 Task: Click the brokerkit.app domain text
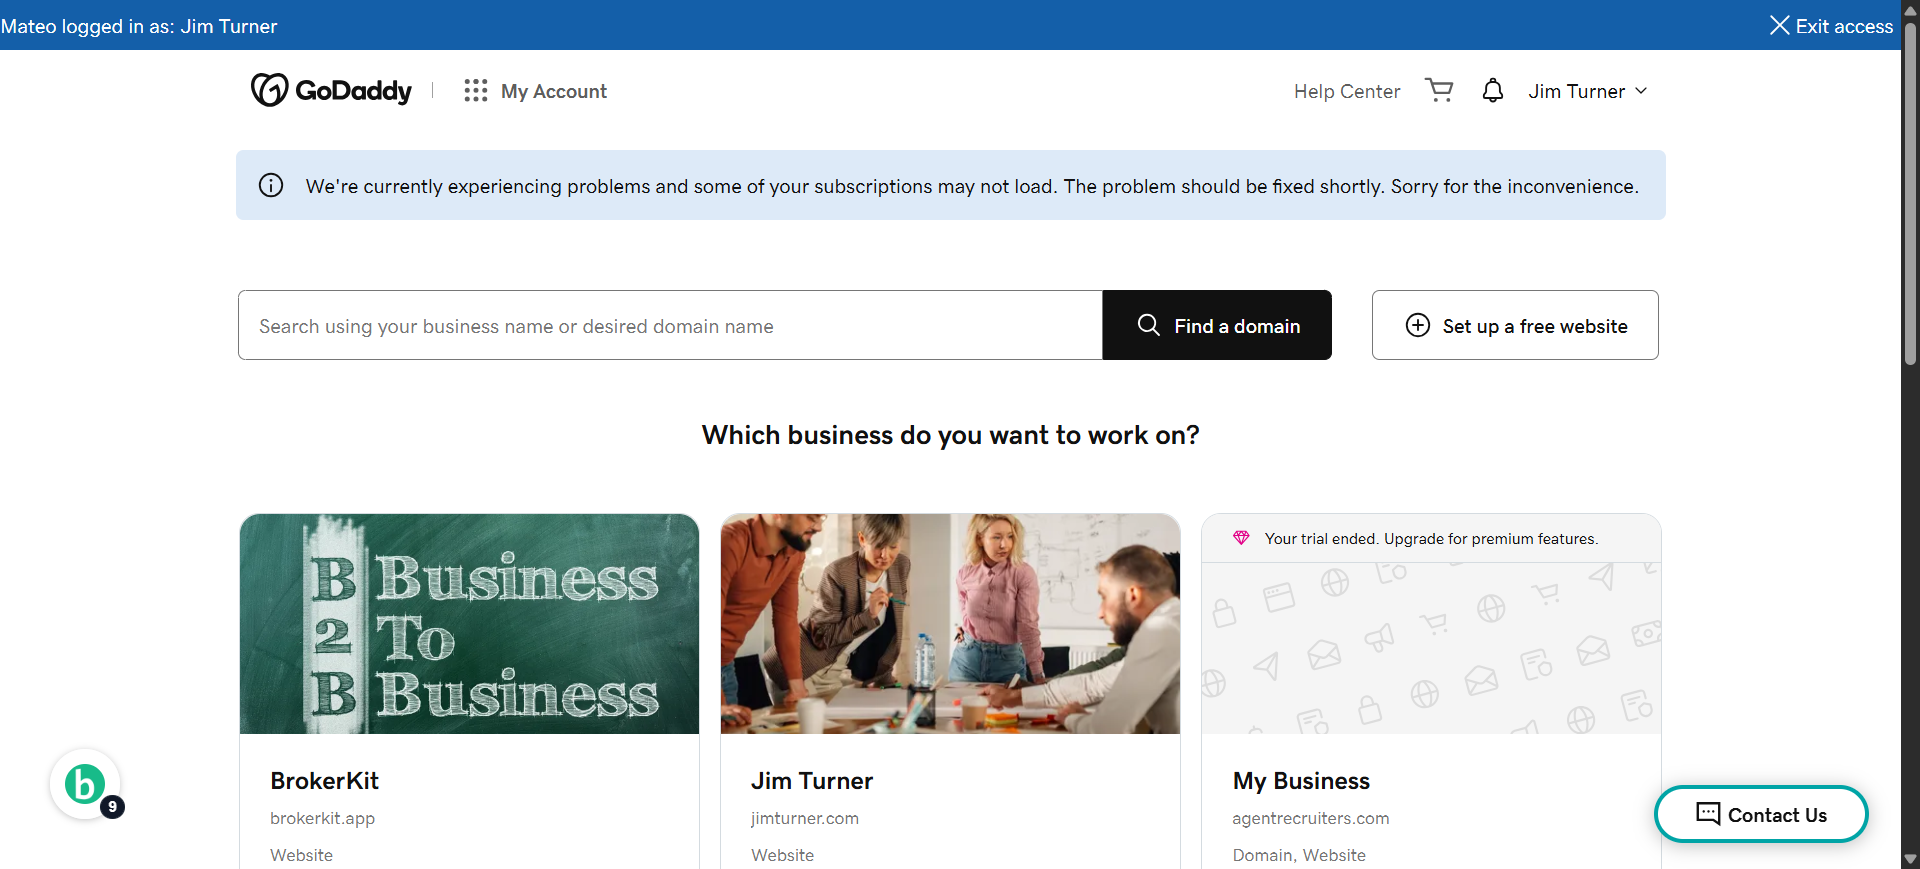tap(322, 818)
